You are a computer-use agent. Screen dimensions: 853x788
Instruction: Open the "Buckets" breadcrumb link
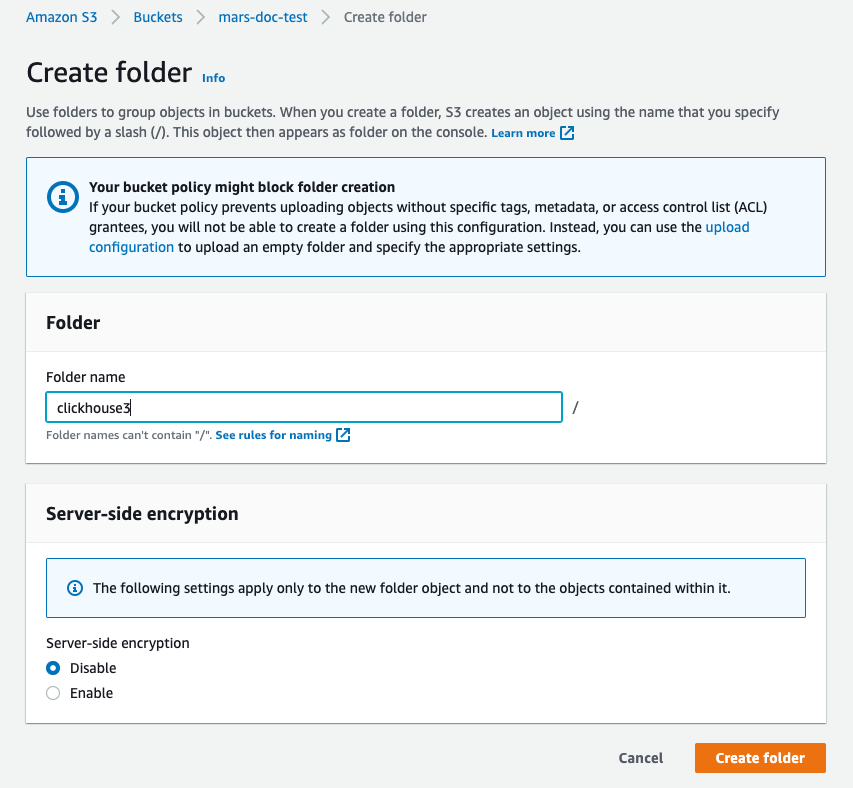157,17
